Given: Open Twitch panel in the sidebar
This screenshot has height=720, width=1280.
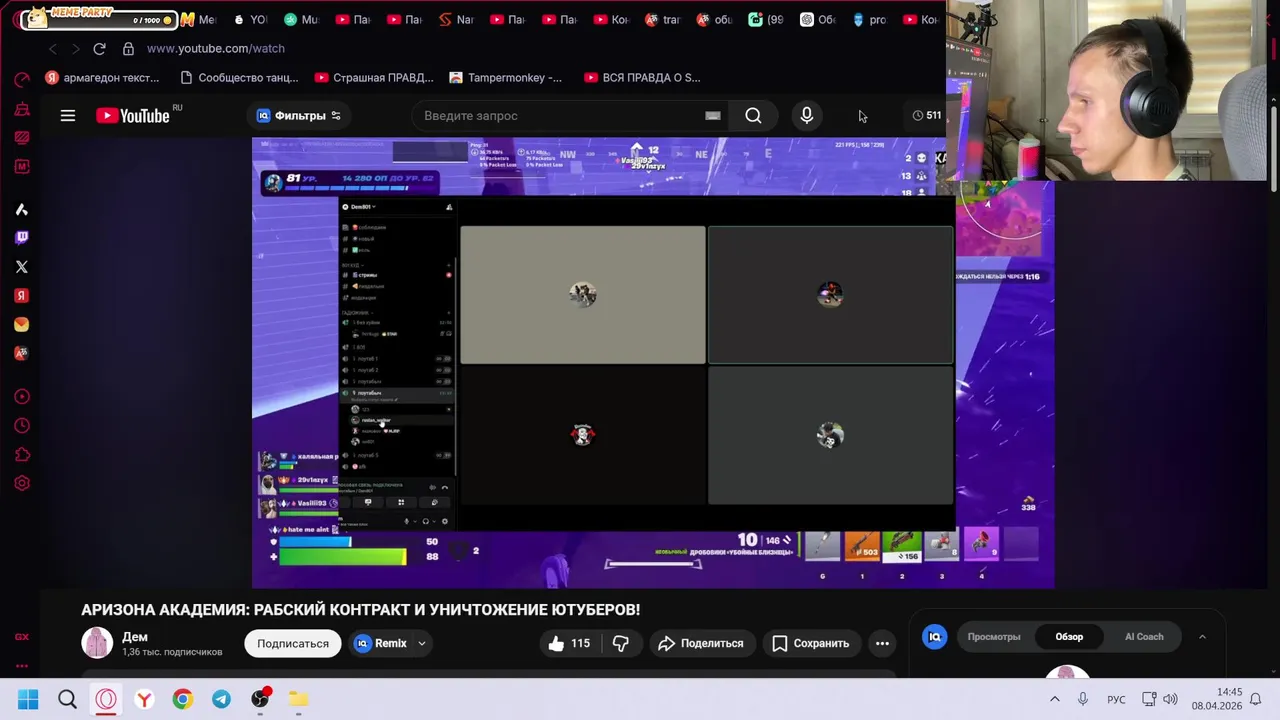Looking at the screenshot, I should point(22,238).
